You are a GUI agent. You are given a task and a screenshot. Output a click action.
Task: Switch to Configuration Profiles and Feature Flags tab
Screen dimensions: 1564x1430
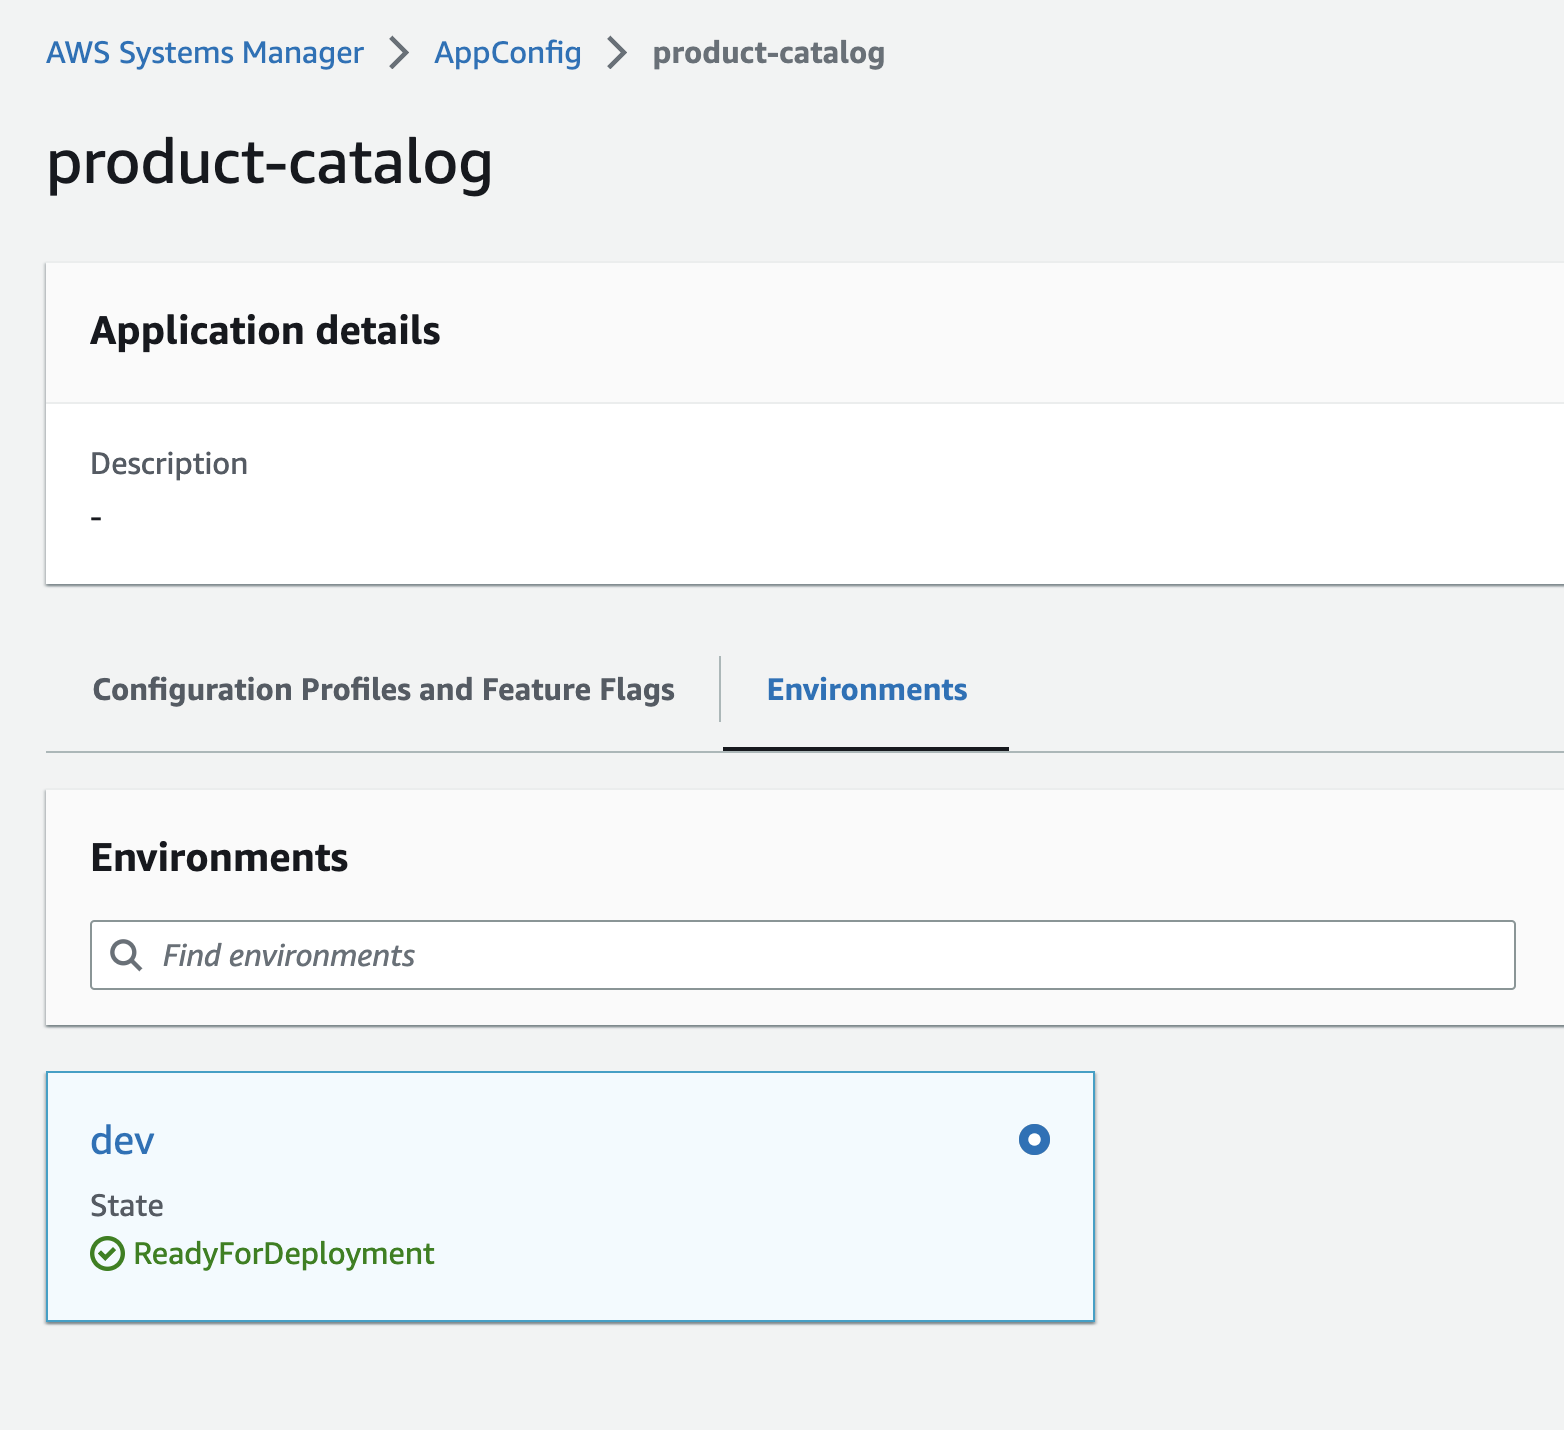click(x=383, y=690)
